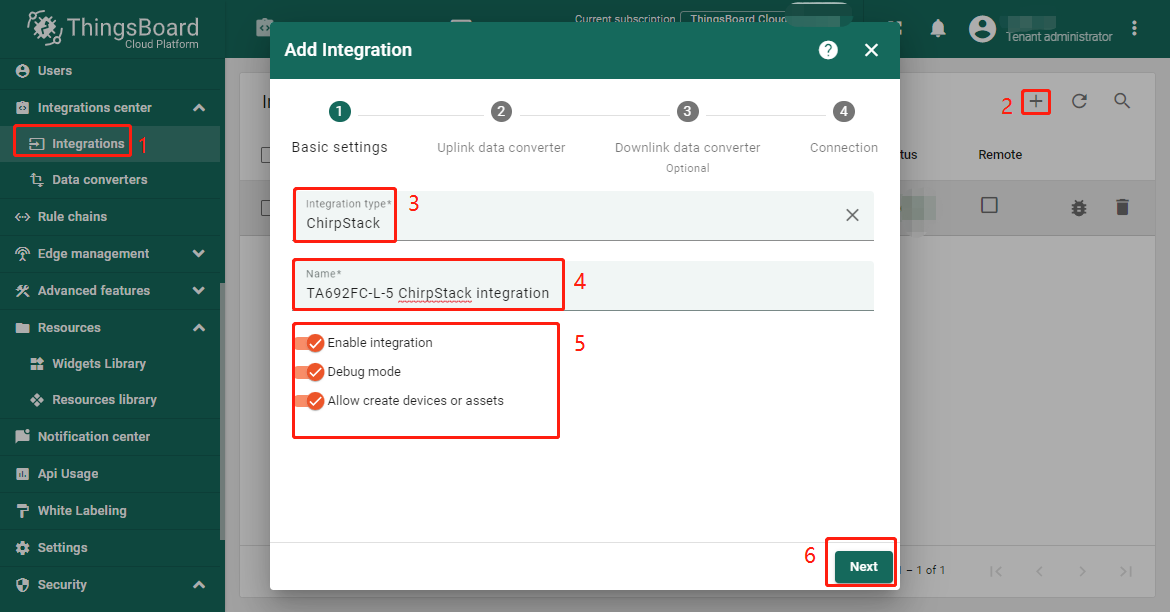Viewport: 1170px width, 612px height.
Task: Open the Notification center
Action: coord(110,437)
